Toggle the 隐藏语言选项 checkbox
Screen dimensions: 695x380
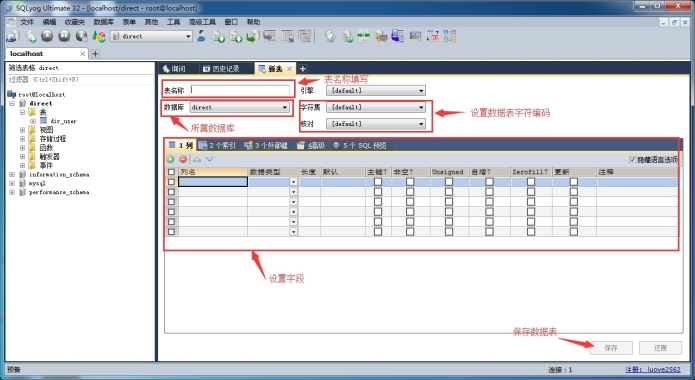tap(633, 160)
